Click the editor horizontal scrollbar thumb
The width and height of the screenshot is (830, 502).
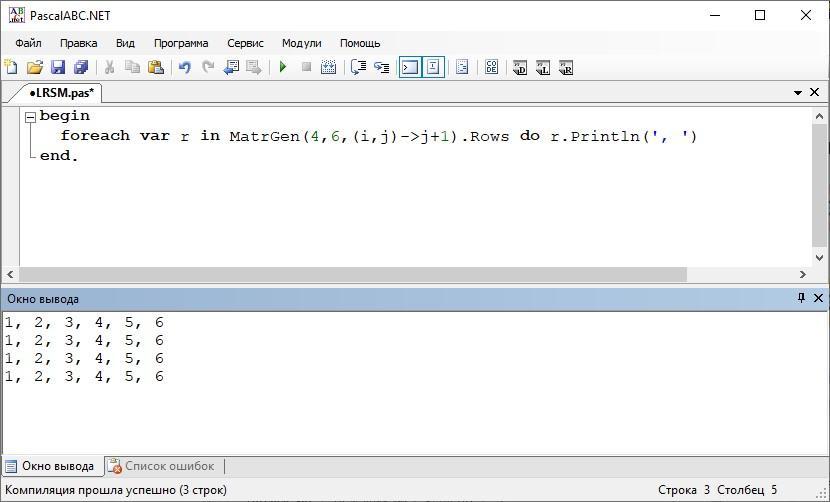[353, 274]
